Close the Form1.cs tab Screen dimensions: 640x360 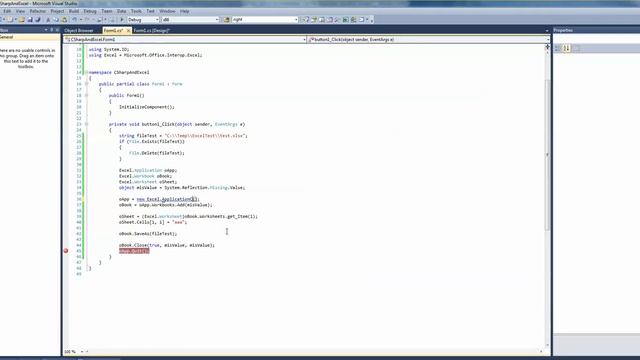tap(128, 31)
